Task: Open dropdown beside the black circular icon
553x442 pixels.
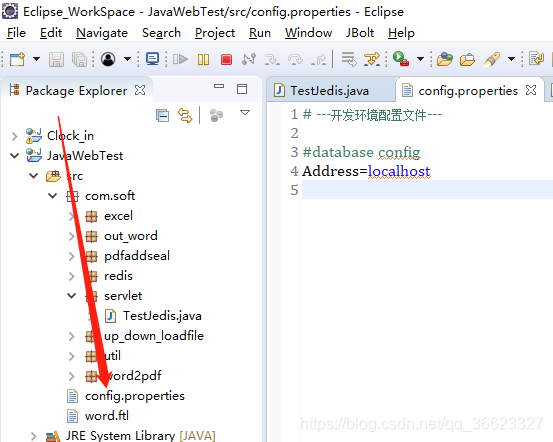Action: [x=127, y=59]
